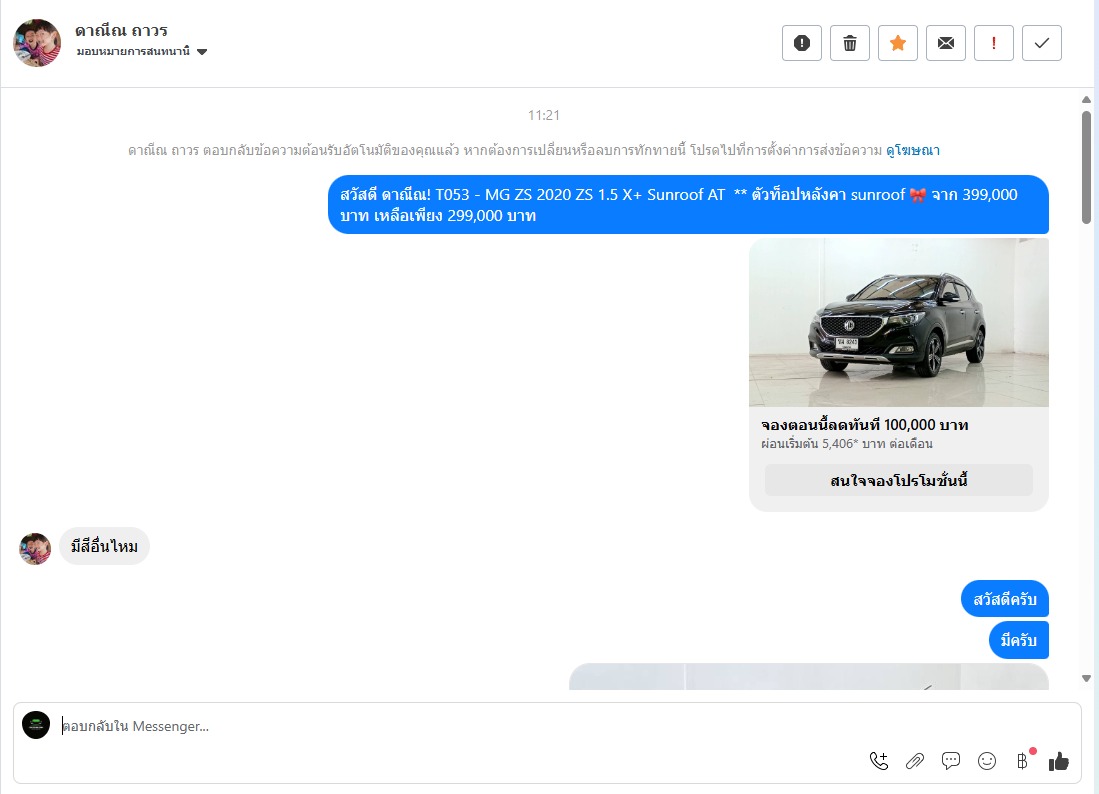Attach a file with paperclip icon

(915, 761)
